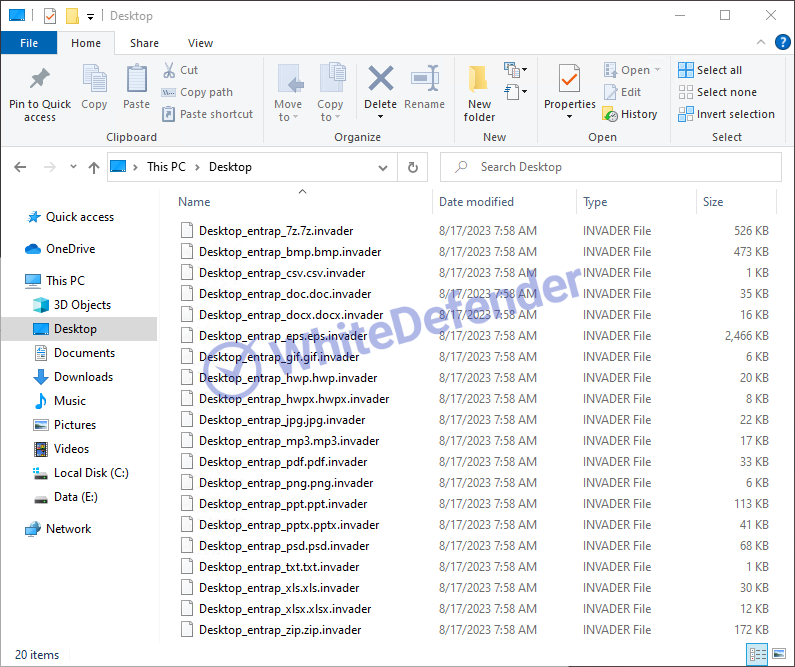Viewport: 795px width, 667px height.
Task: Open the File menu tab
Action: point(29,43)
